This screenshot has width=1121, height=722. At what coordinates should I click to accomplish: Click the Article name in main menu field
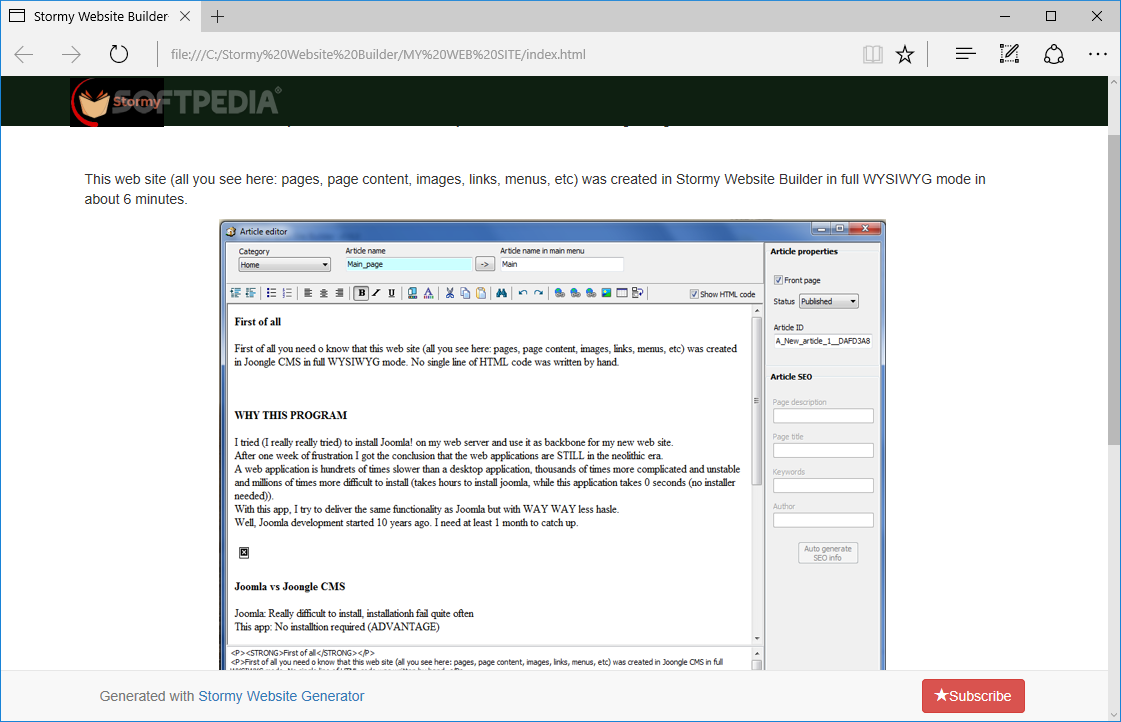click(x=561, y=264)
